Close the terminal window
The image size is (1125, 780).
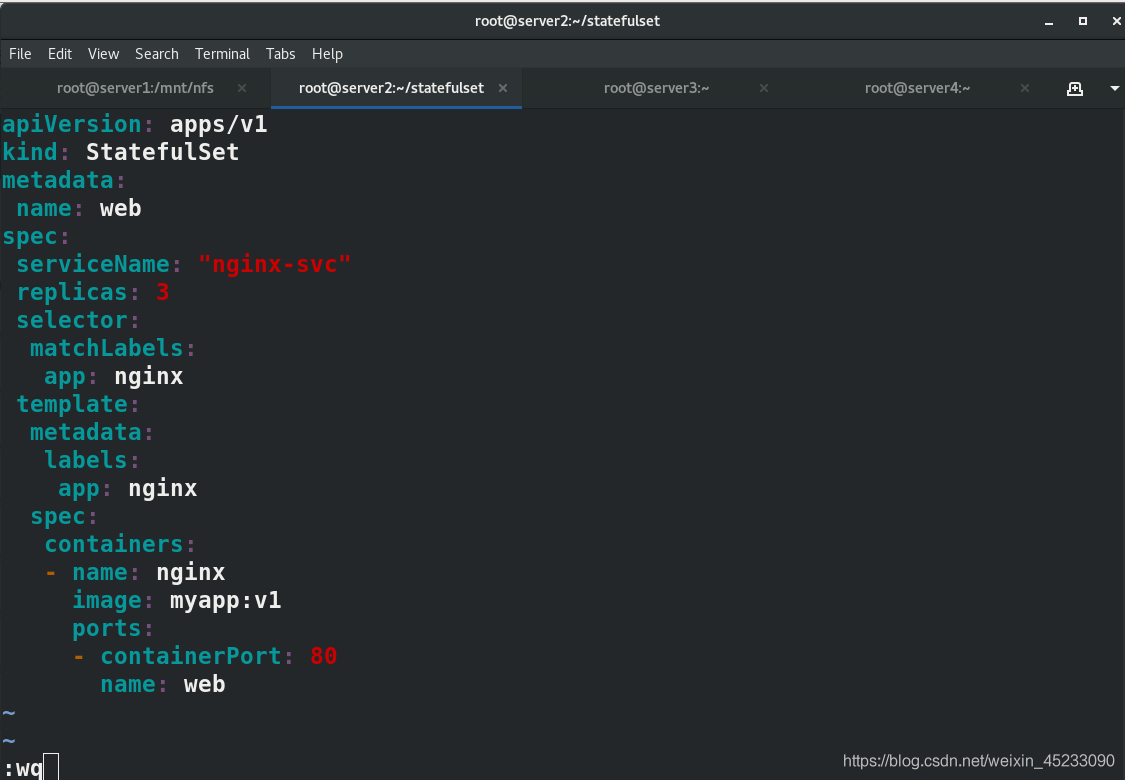1116,22
